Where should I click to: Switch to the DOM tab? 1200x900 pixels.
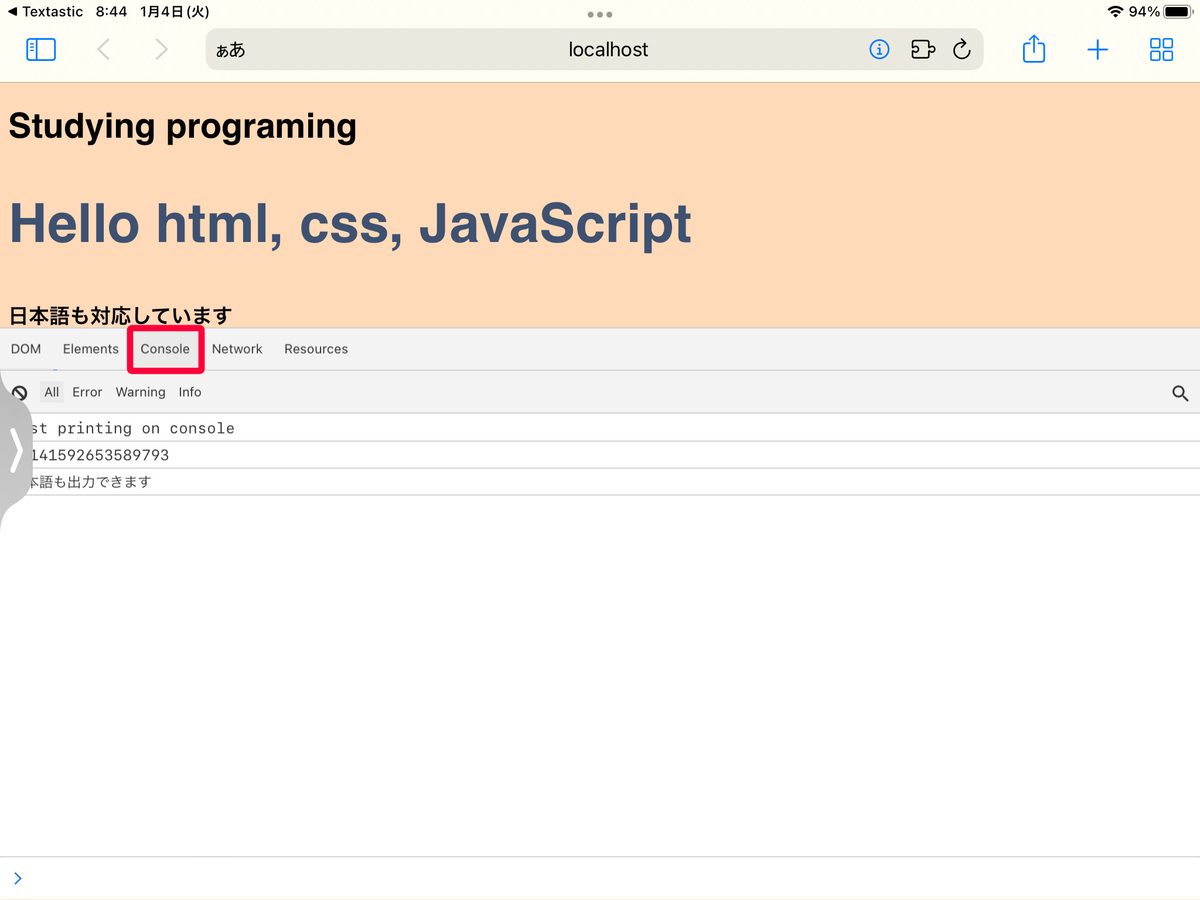click(26, 349)
